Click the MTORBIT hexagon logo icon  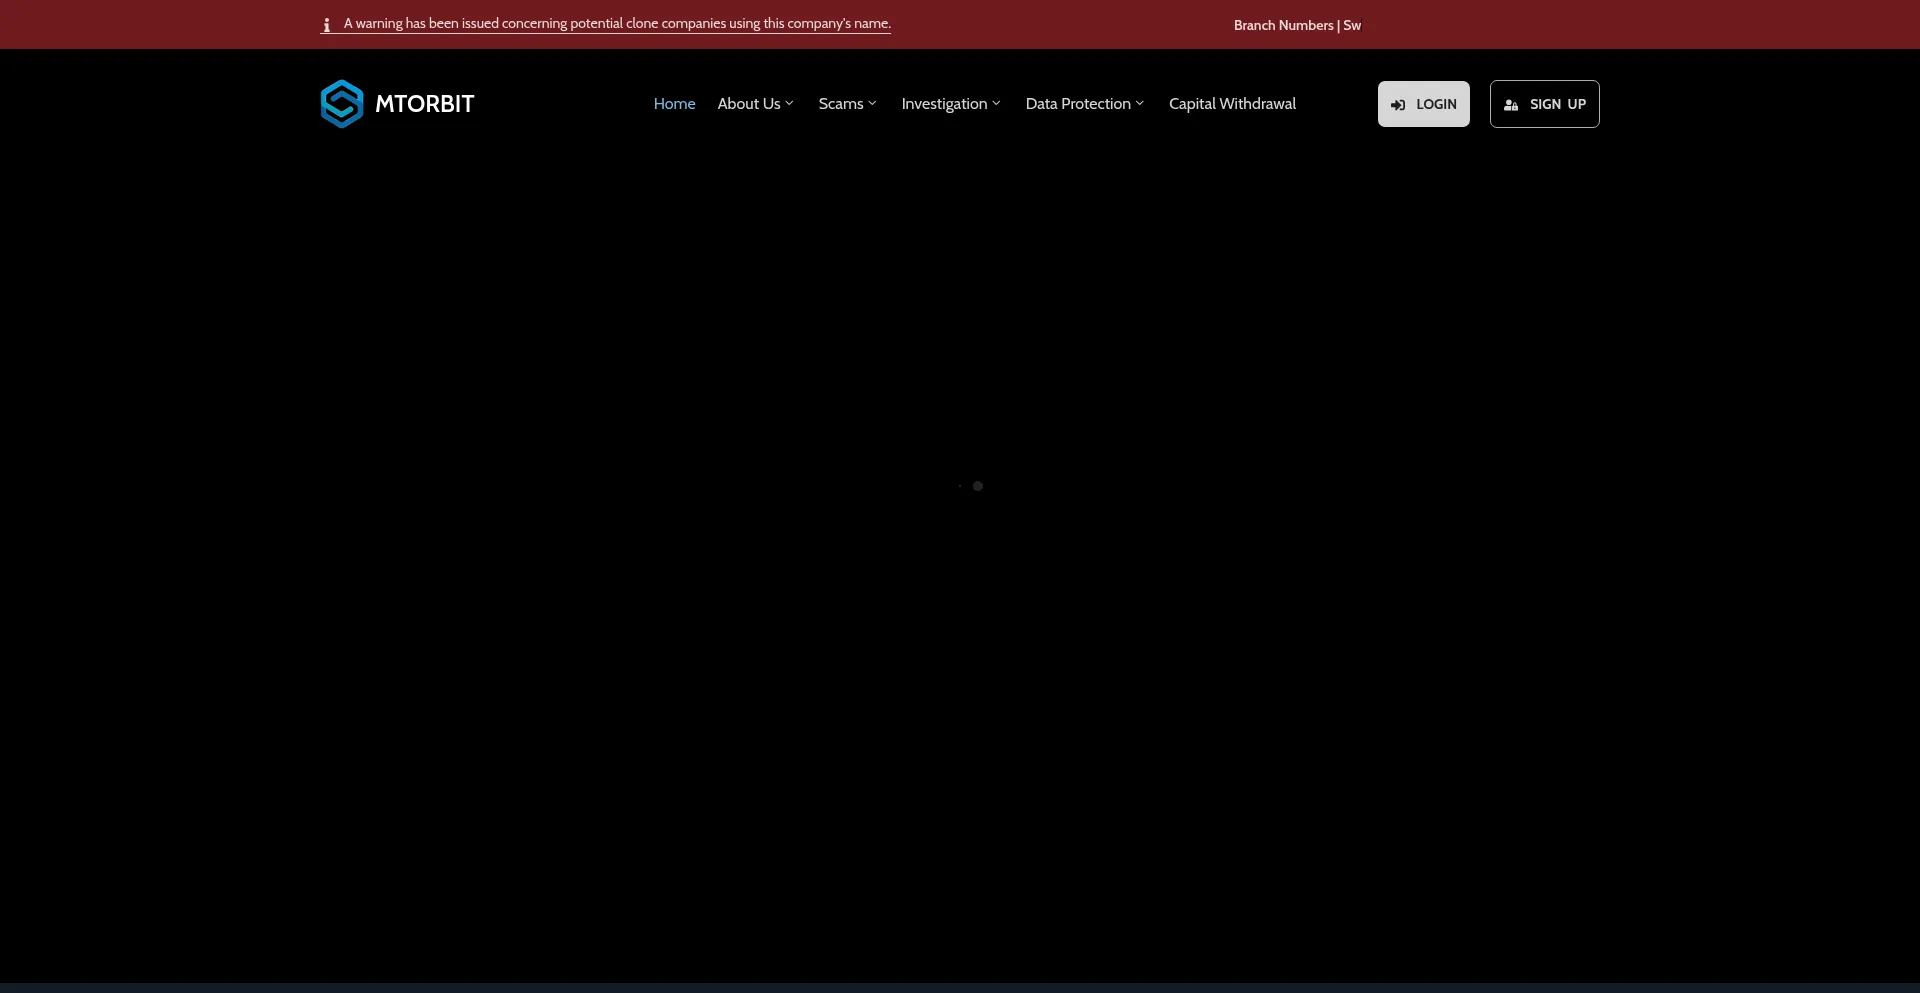(341, 104)
